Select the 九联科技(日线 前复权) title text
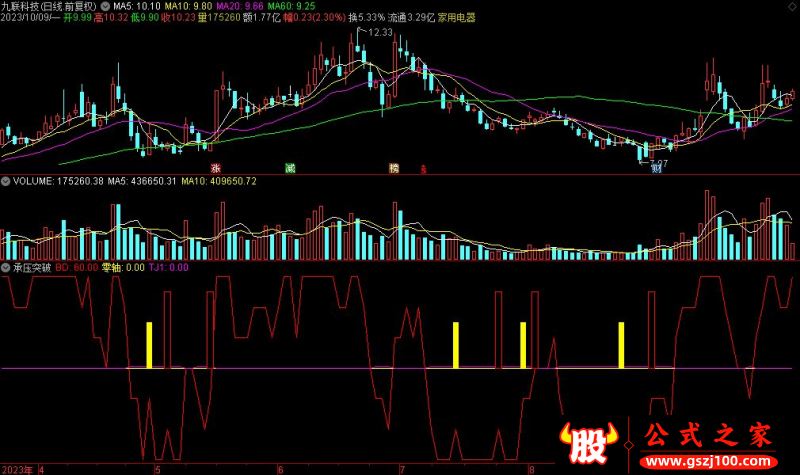This screenshot has height=475, width=800. (48, 7)
